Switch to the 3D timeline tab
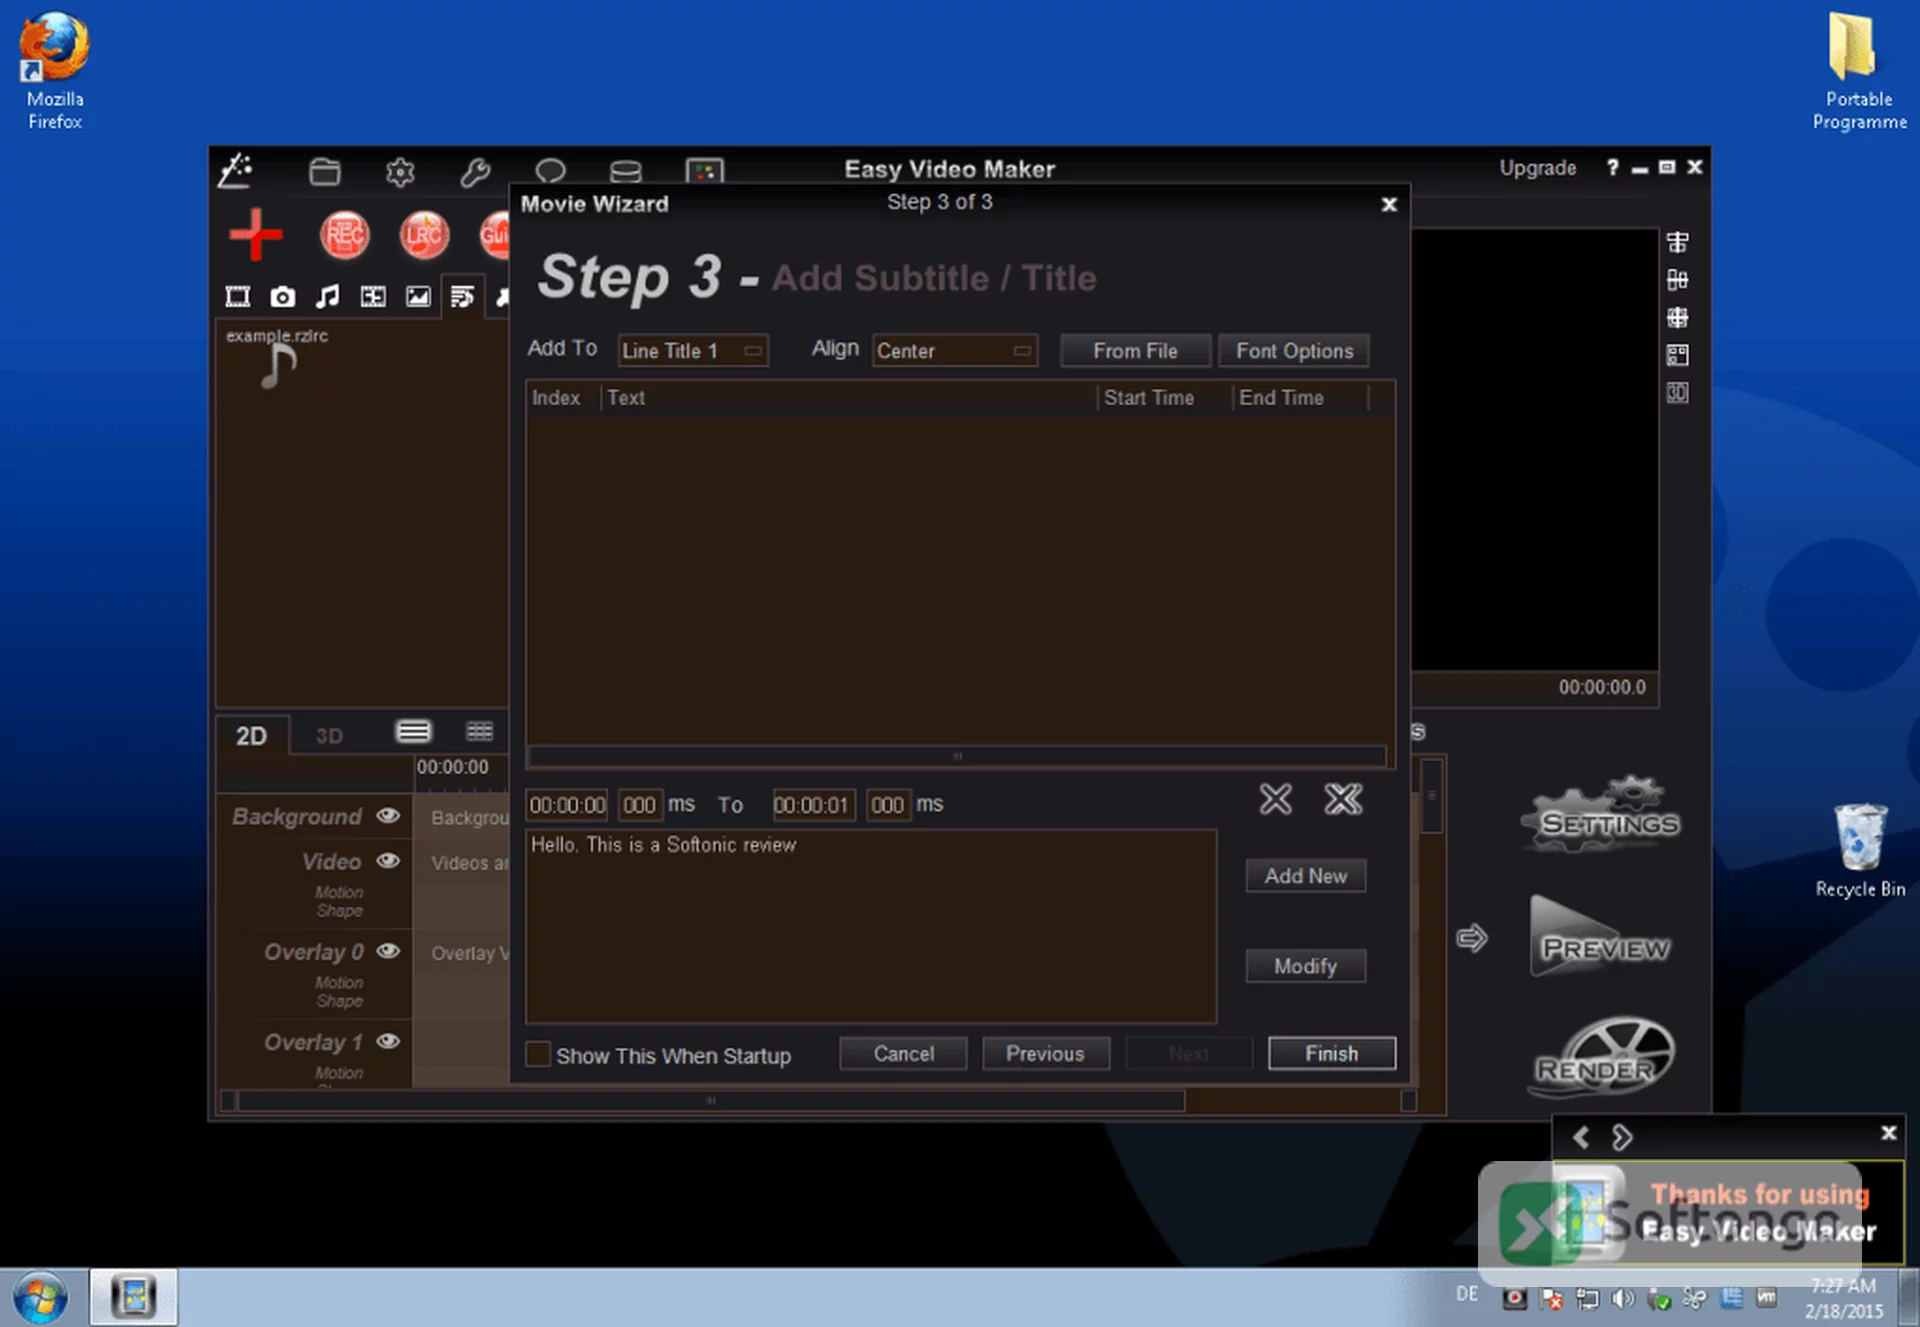 pos(329,736)
